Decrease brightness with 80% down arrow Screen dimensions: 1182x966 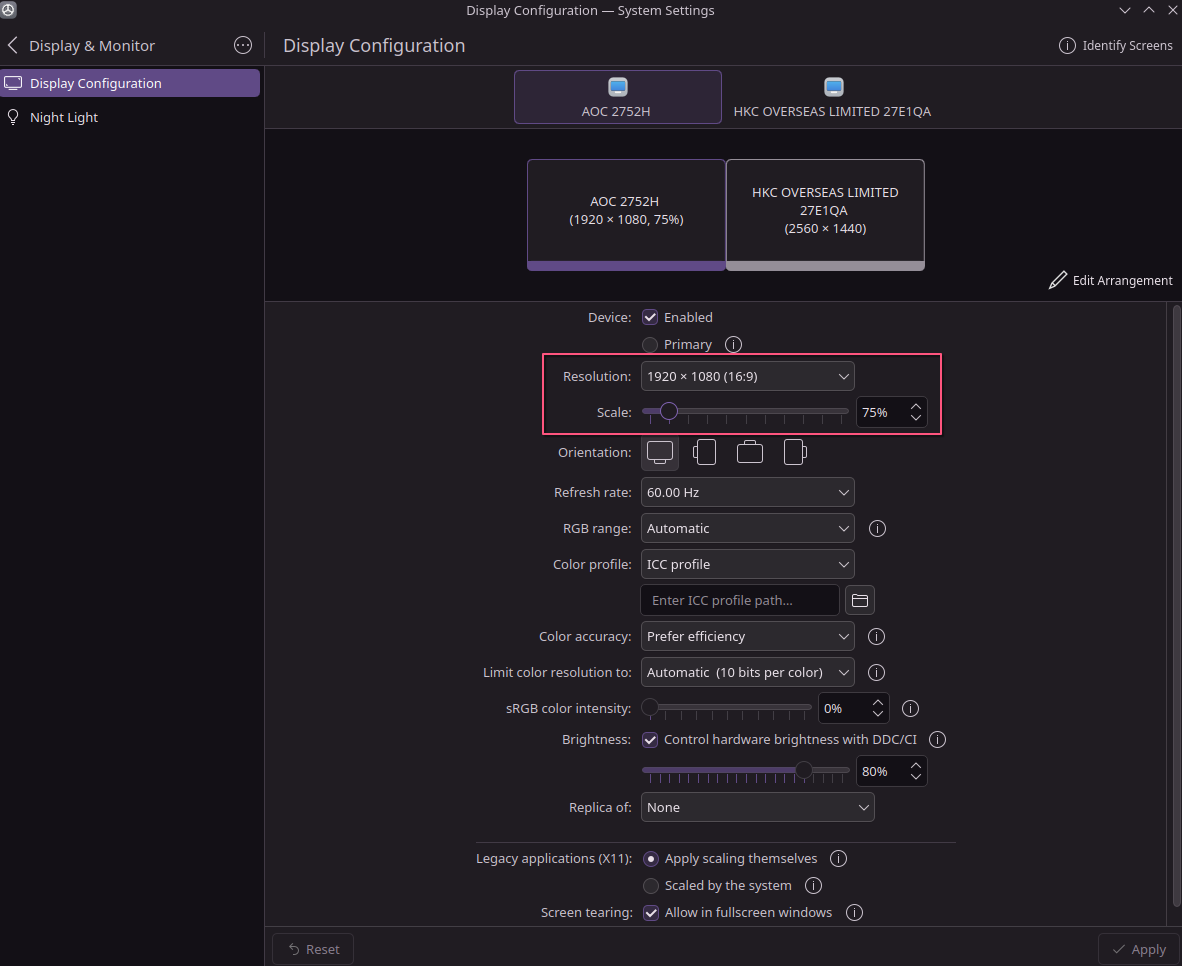pos(916,777)
